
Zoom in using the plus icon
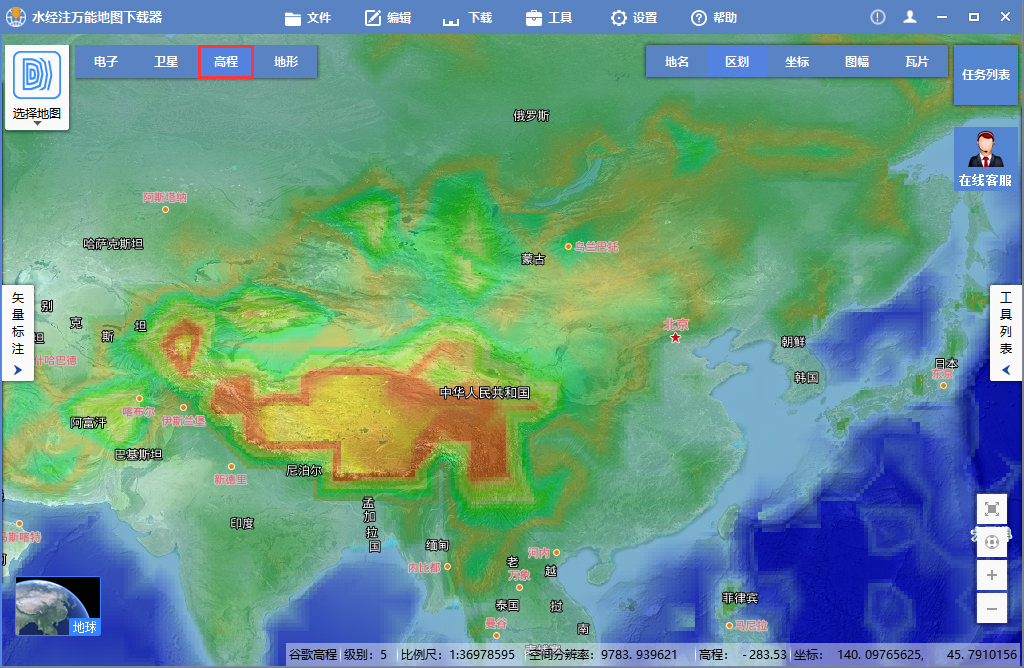click(991, 575)
